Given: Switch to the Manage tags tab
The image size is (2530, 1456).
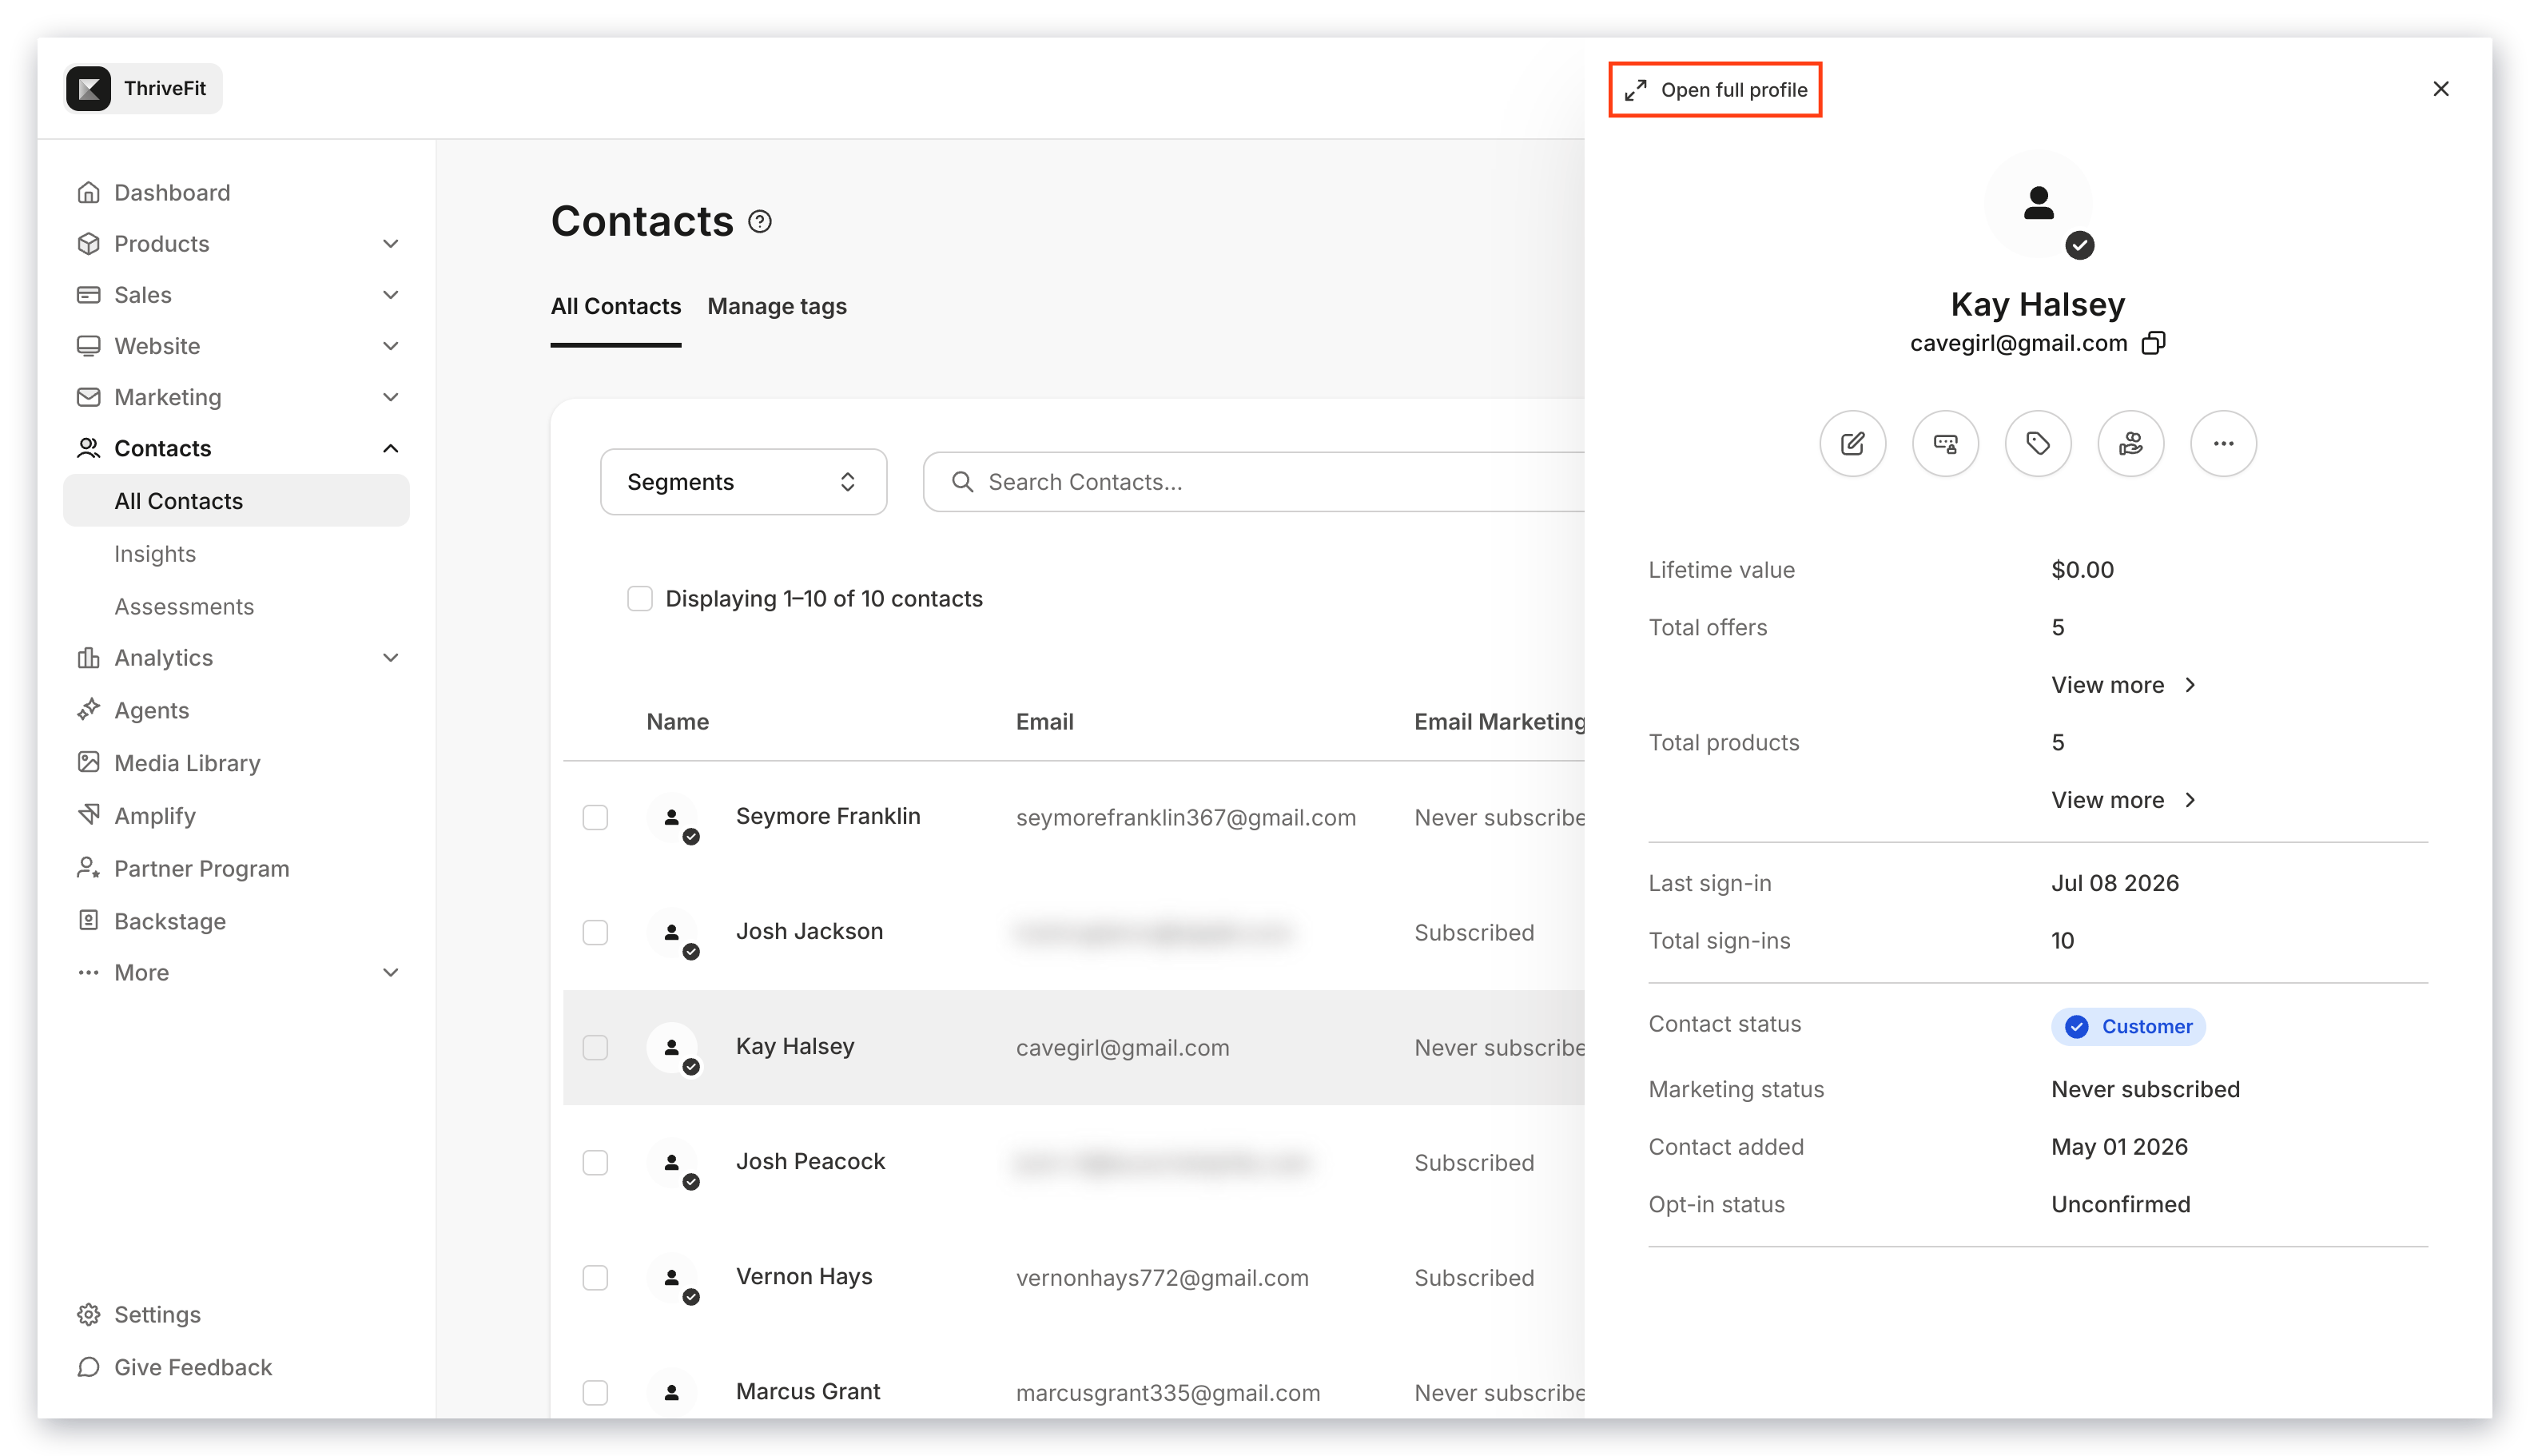Looking at the screenshot, I should coord(777,306).
